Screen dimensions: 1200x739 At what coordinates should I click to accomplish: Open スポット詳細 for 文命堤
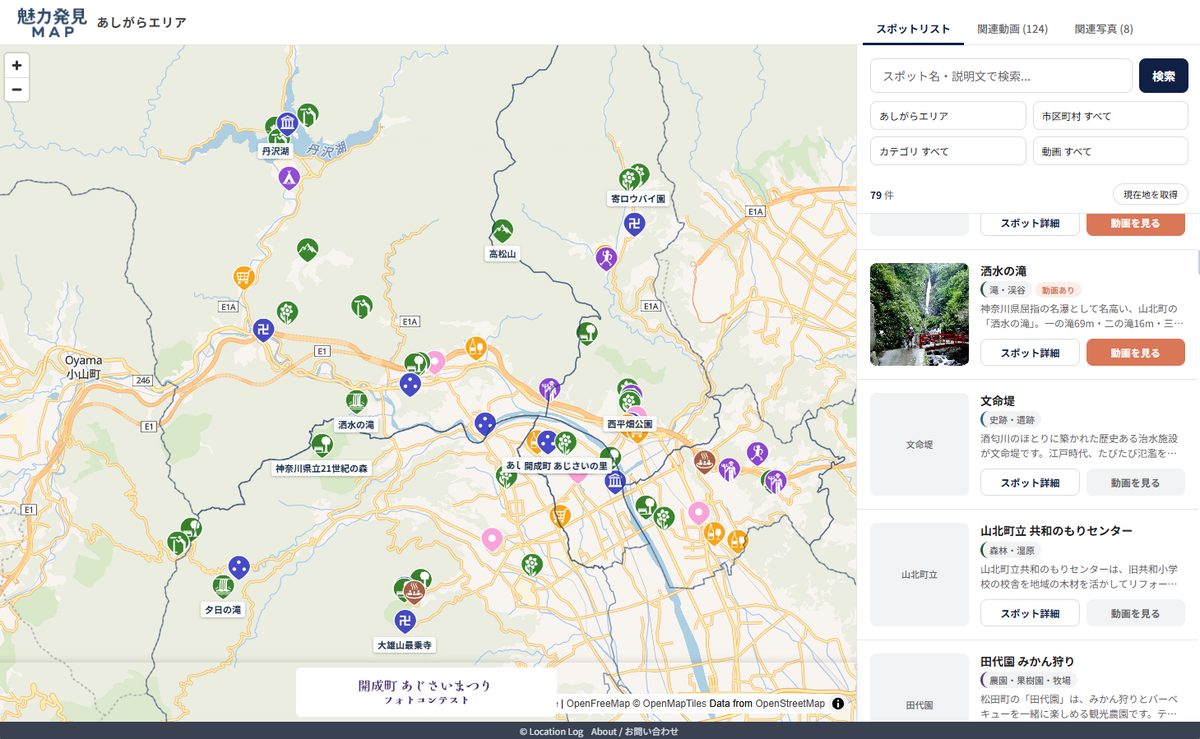pyautogui.click(x=1030, y=483)
